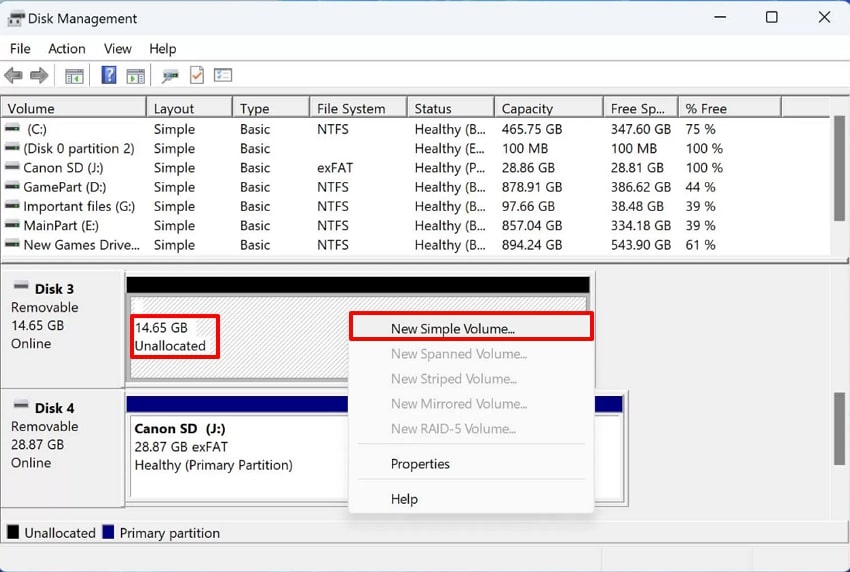This screenshot has height=572, width=850.
Task: Click the exFAT file system cell
Action: [335, 168]
